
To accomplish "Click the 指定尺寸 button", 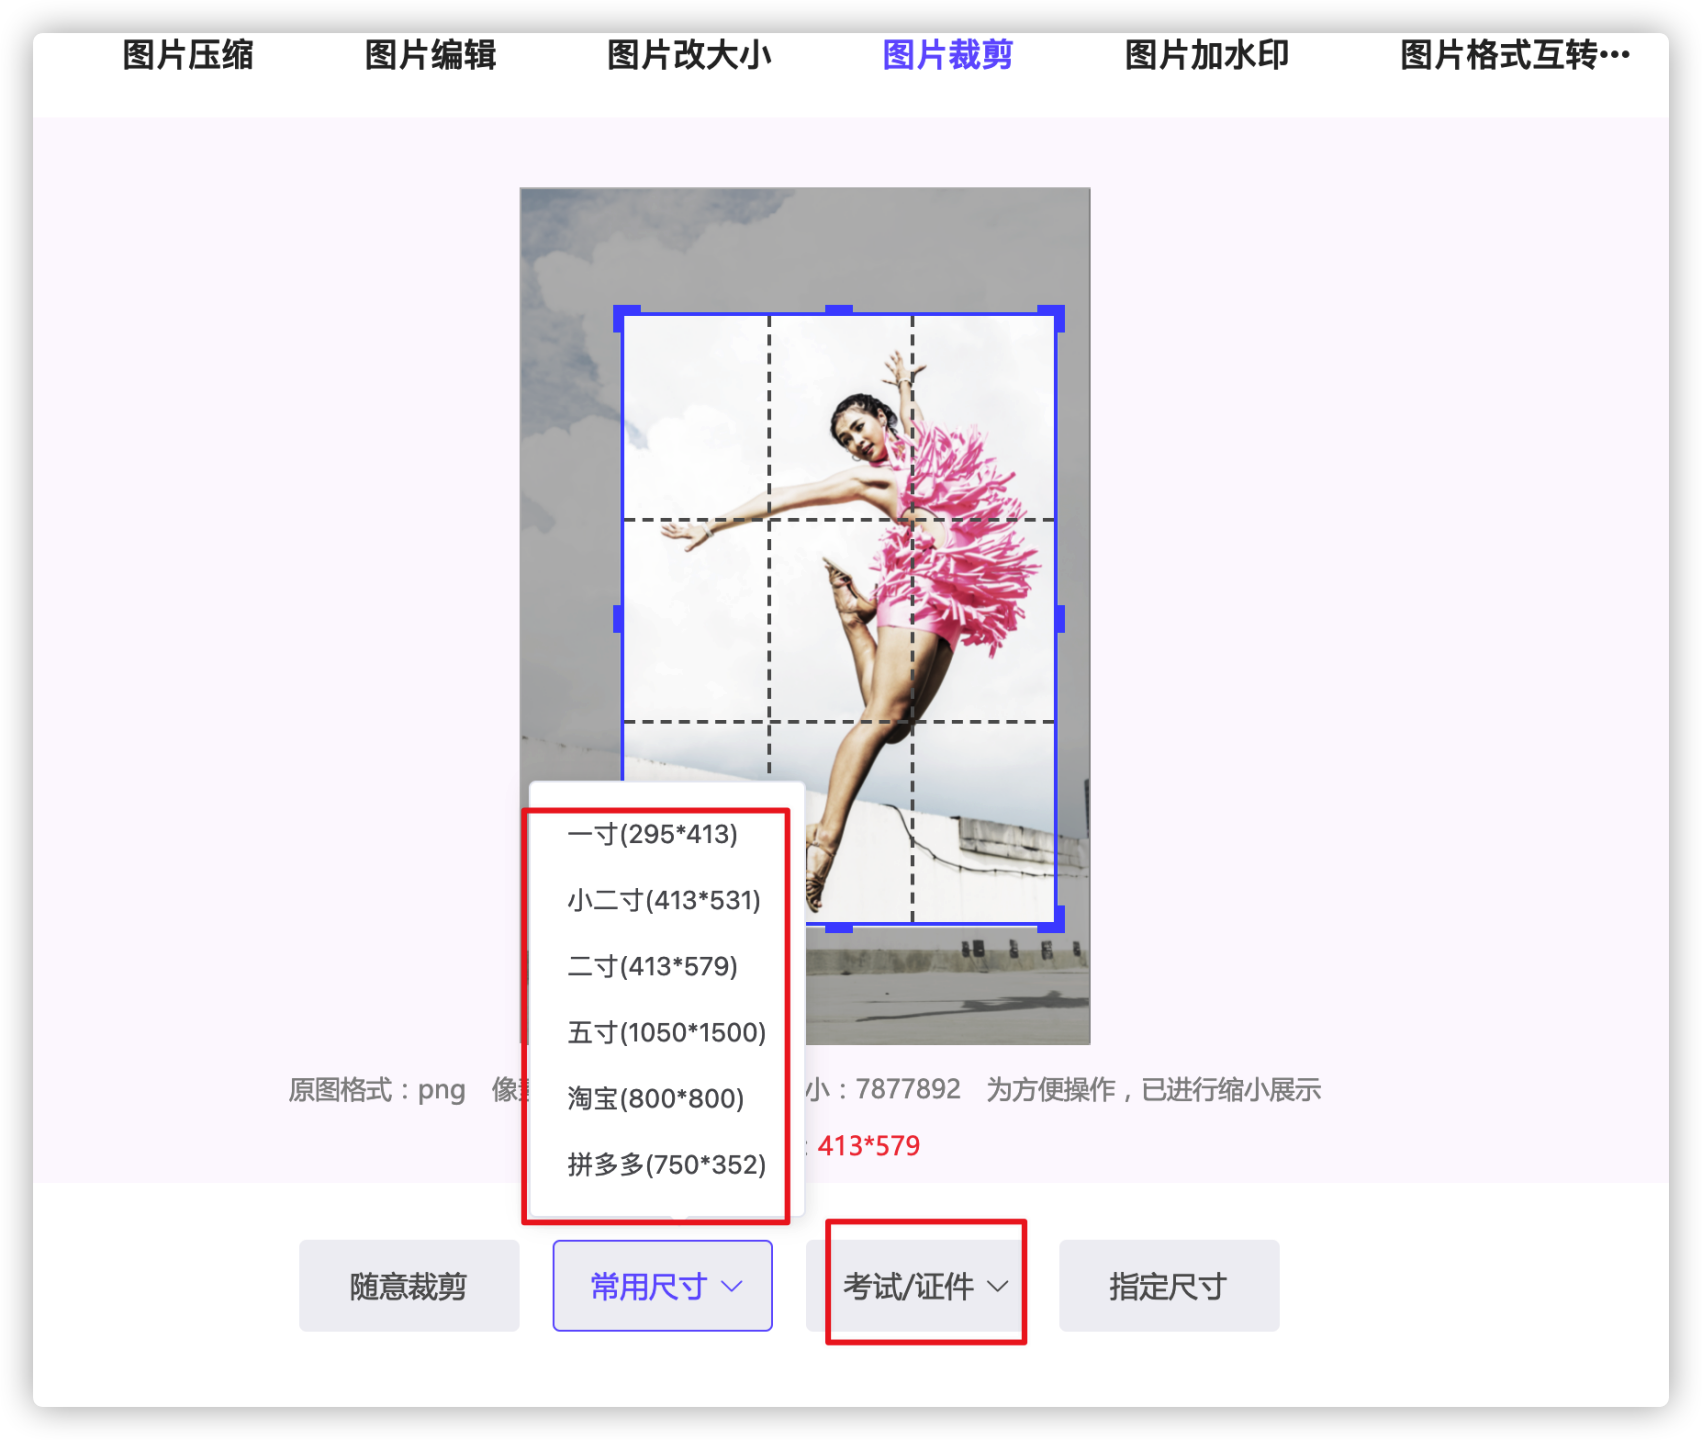I will 1168,1286.
